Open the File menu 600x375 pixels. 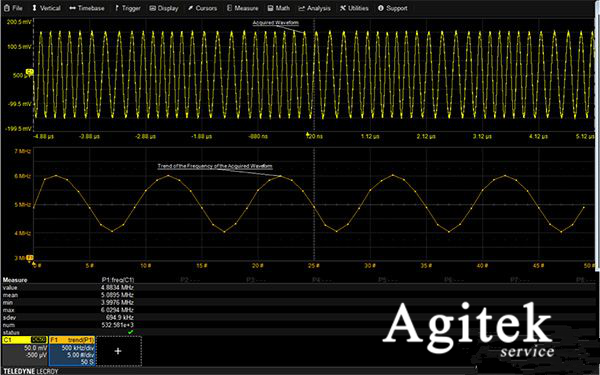pyautogui.click(x=14, y=8)
